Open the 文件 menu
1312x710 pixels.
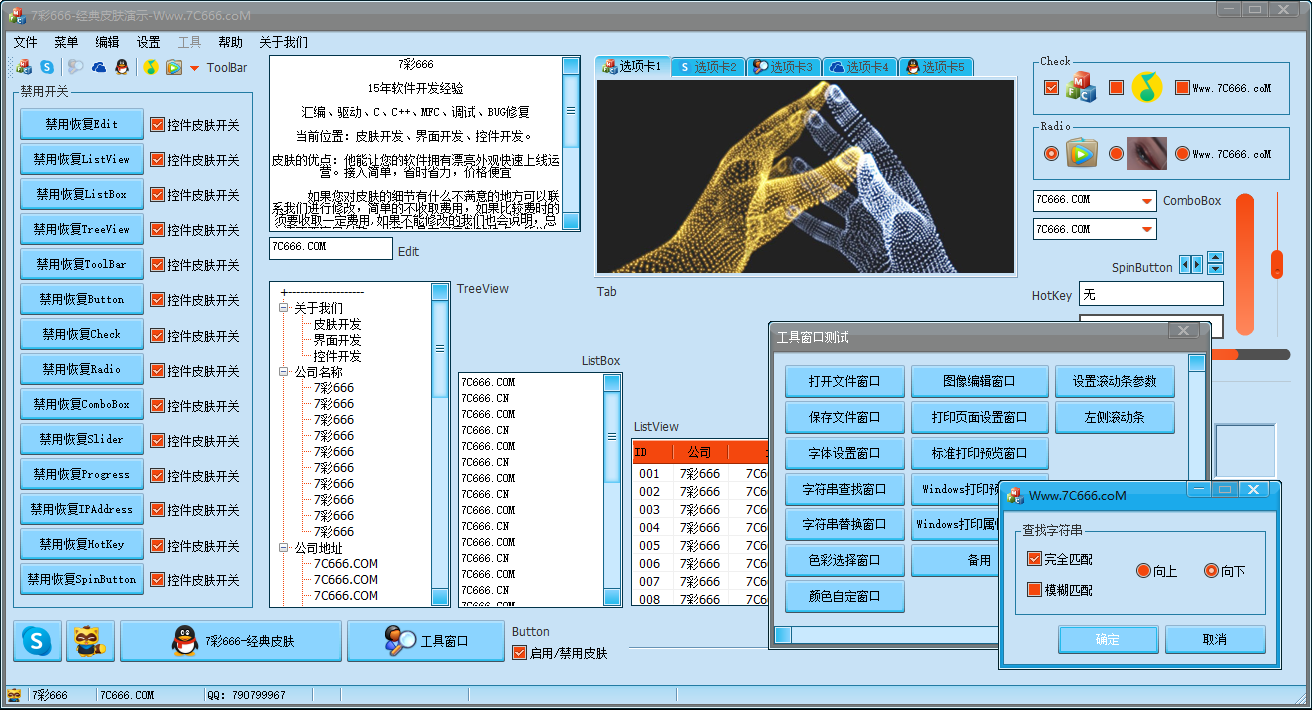point(25,42)
